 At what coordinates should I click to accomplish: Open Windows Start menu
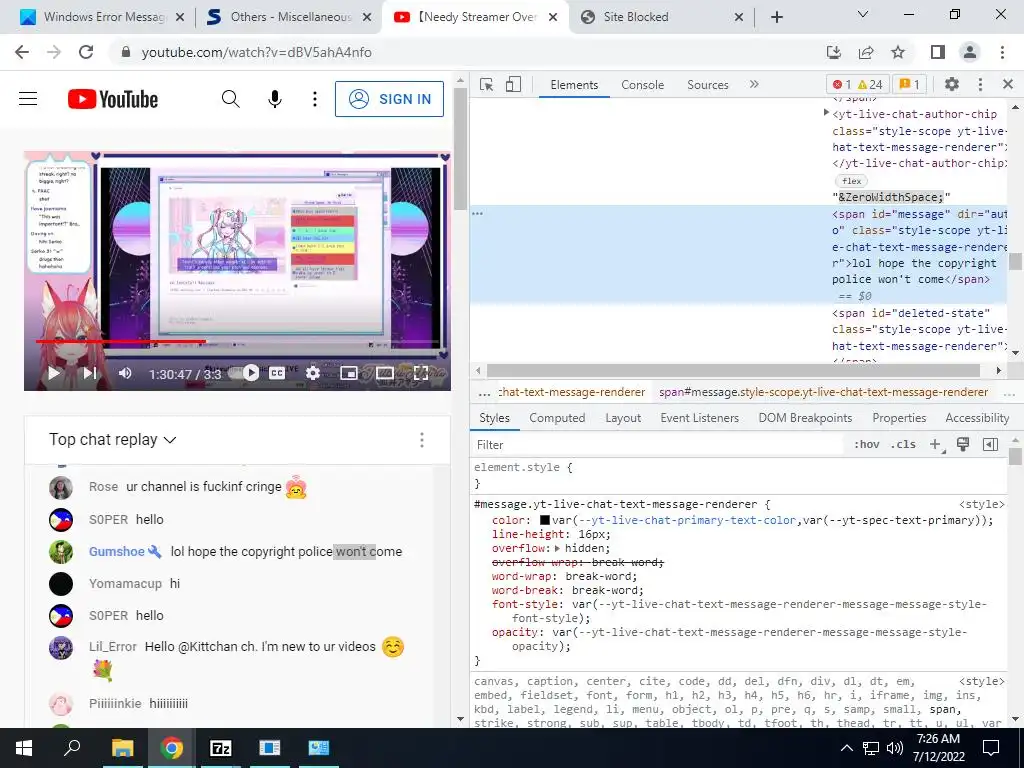(x=24, y=748)
